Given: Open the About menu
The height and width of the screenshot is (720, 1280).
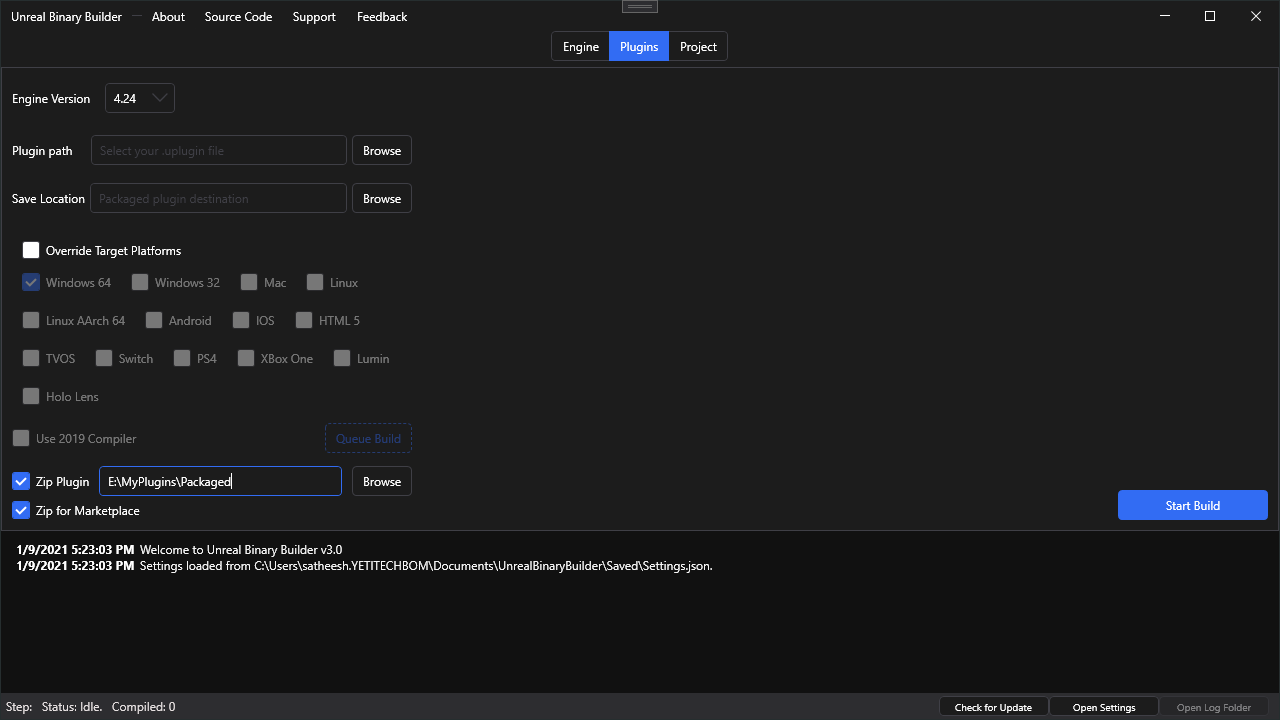Looking at the screenshot, I should click(x=168, y=17).
